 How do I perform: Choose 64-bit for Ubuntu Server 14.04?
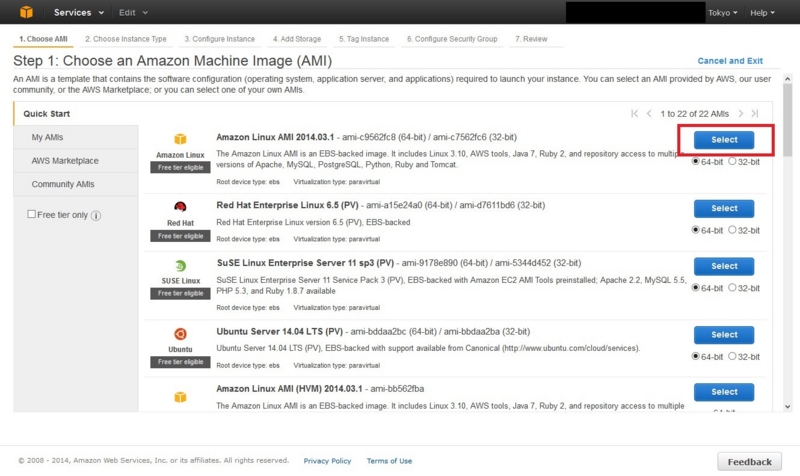coord(695,356)
